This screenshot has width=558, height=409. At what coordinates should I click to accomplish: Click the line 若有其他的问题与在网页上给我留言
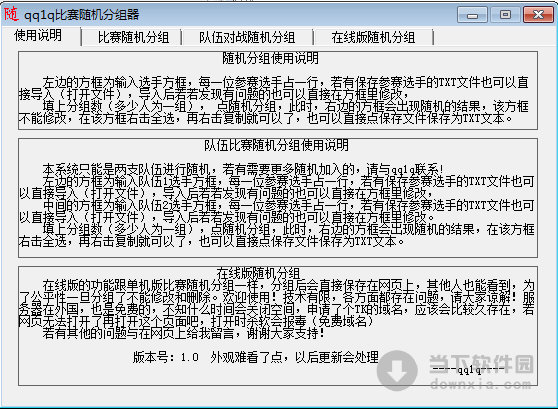[183, 334]
